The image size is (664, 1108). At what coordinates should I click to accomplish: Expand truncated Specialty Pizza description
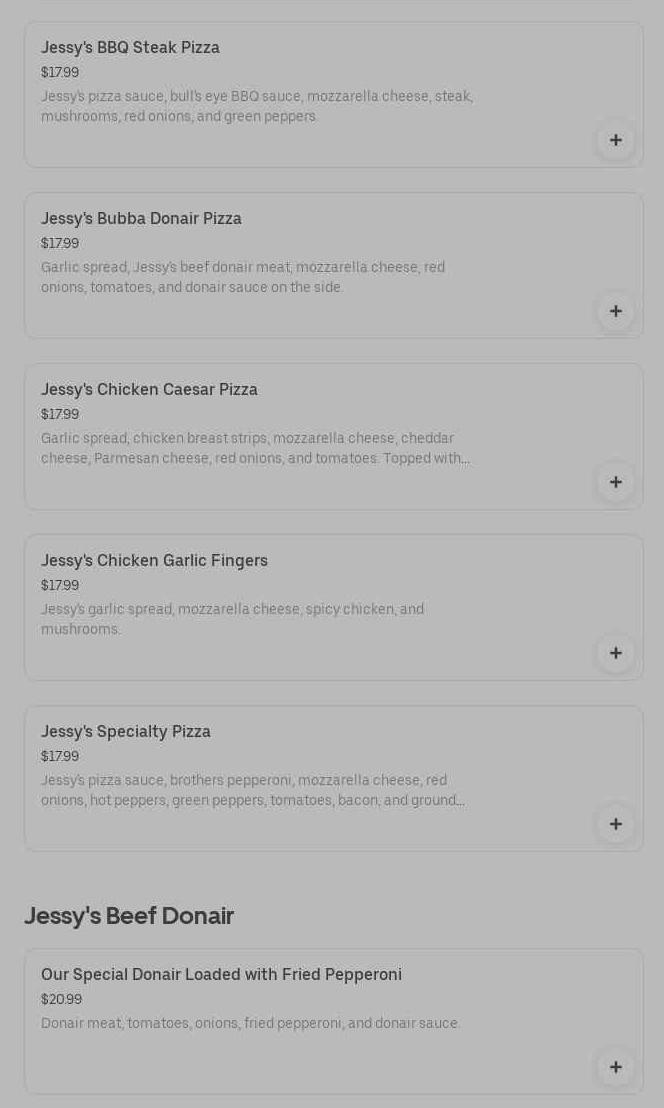point(252,791)
